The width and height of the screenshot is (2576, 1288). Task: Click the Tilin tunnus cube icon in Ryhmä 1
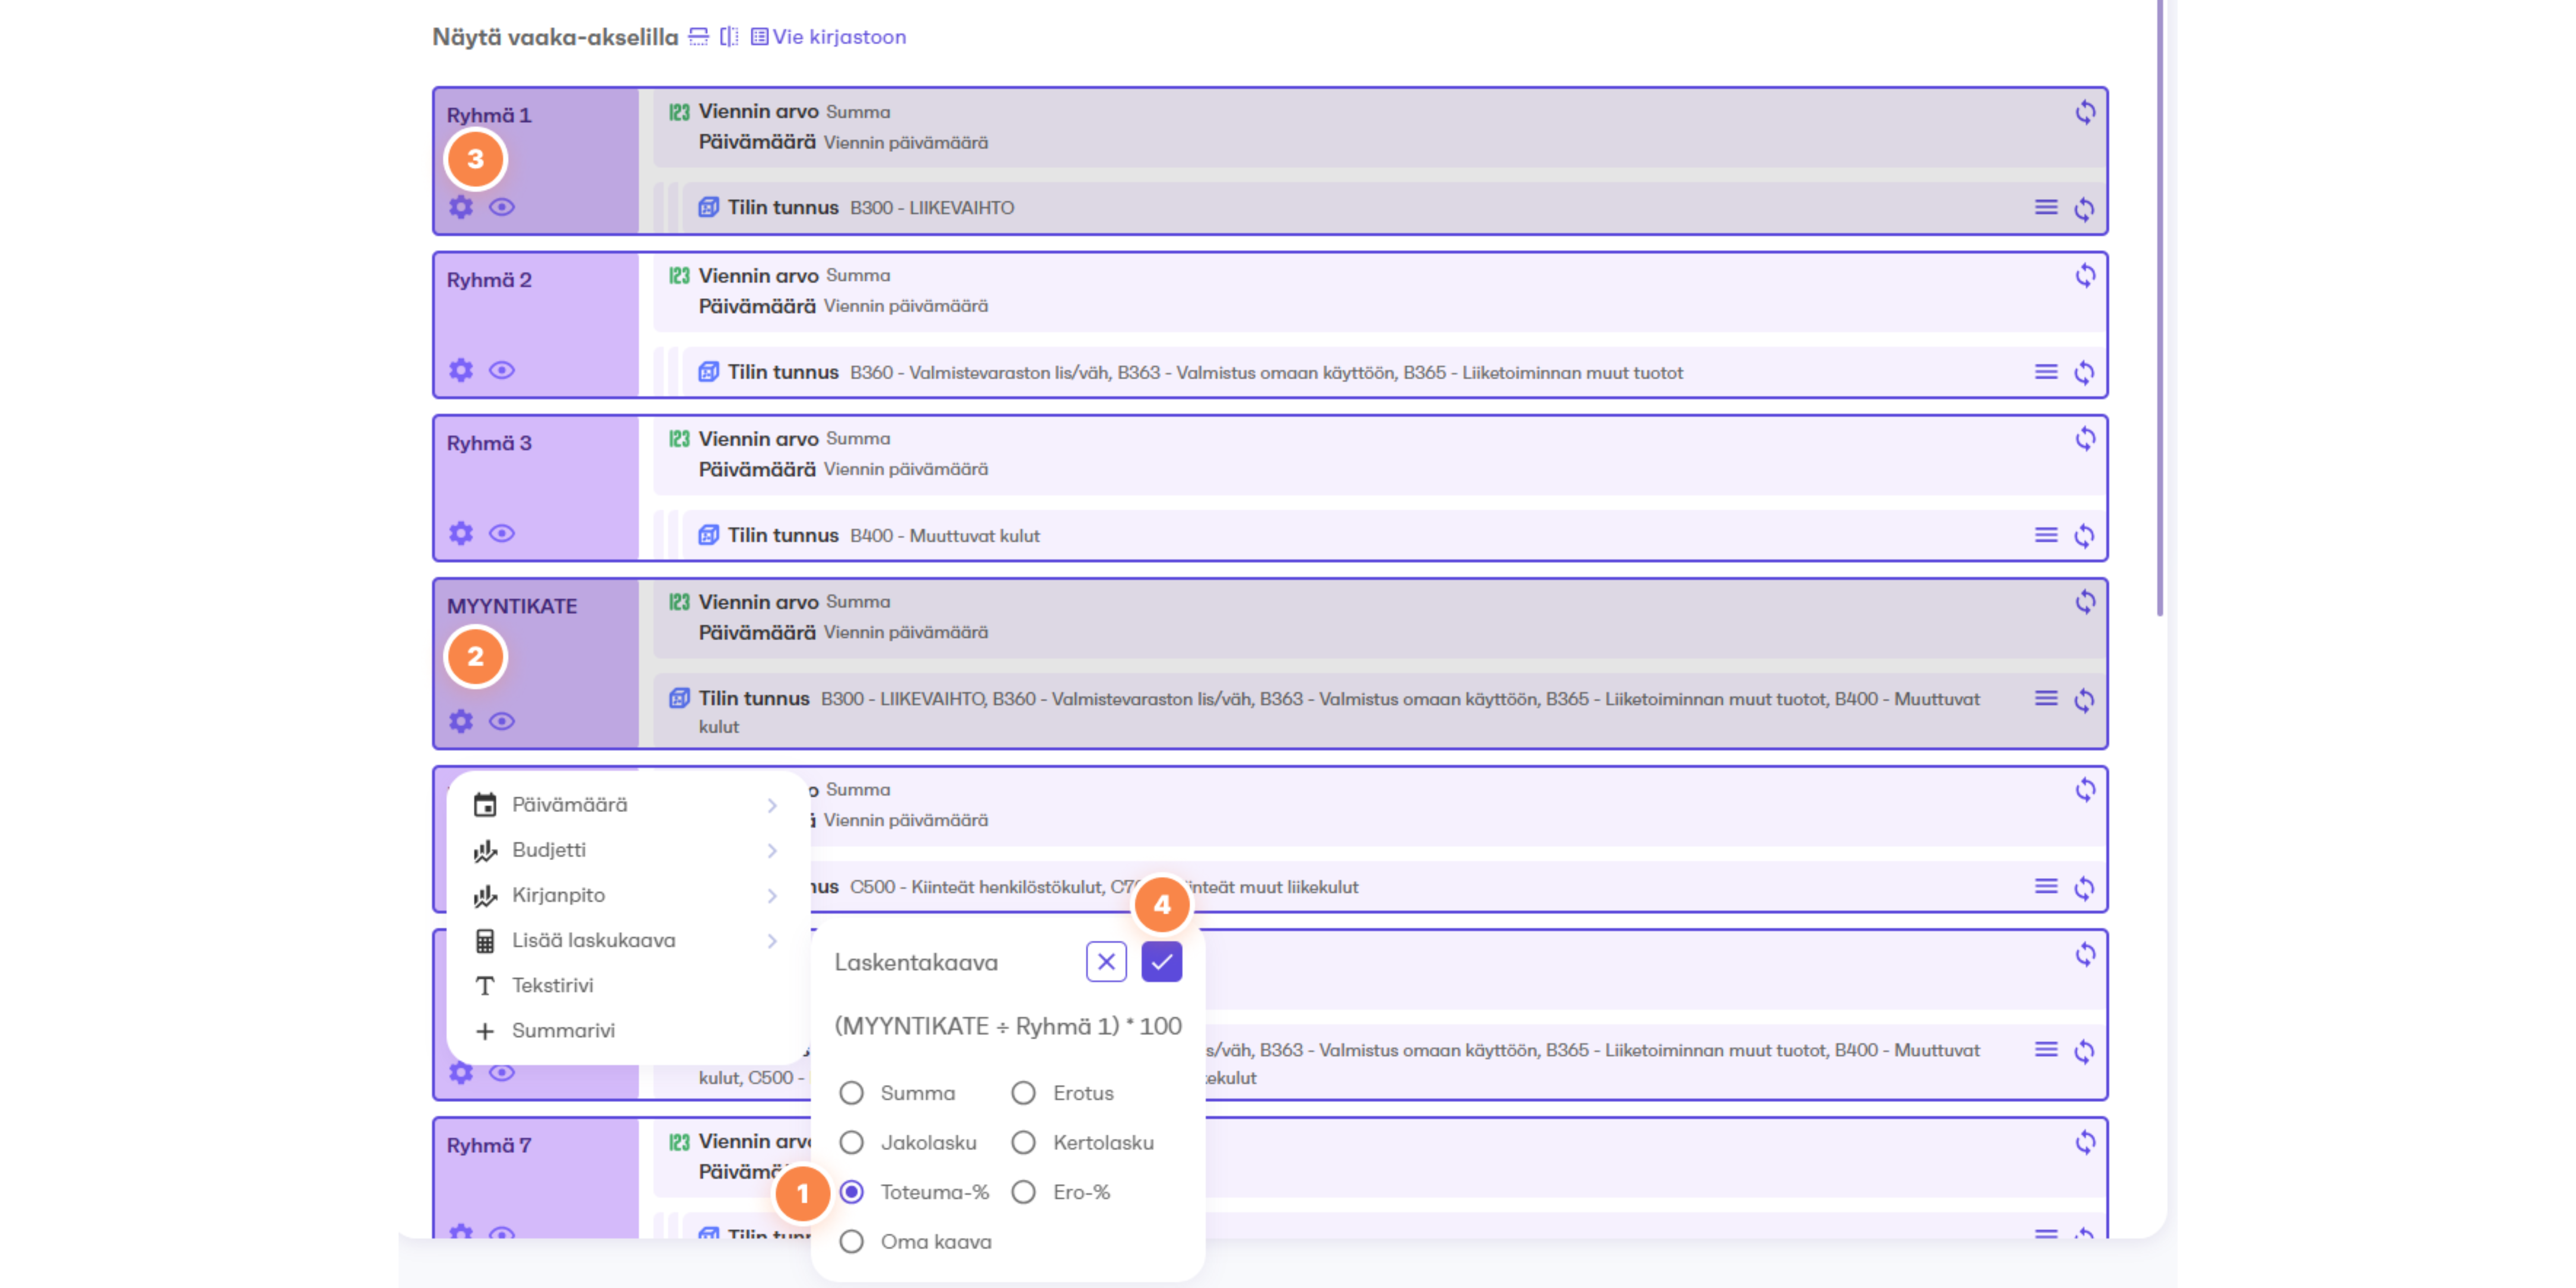[x=708, y=207]
